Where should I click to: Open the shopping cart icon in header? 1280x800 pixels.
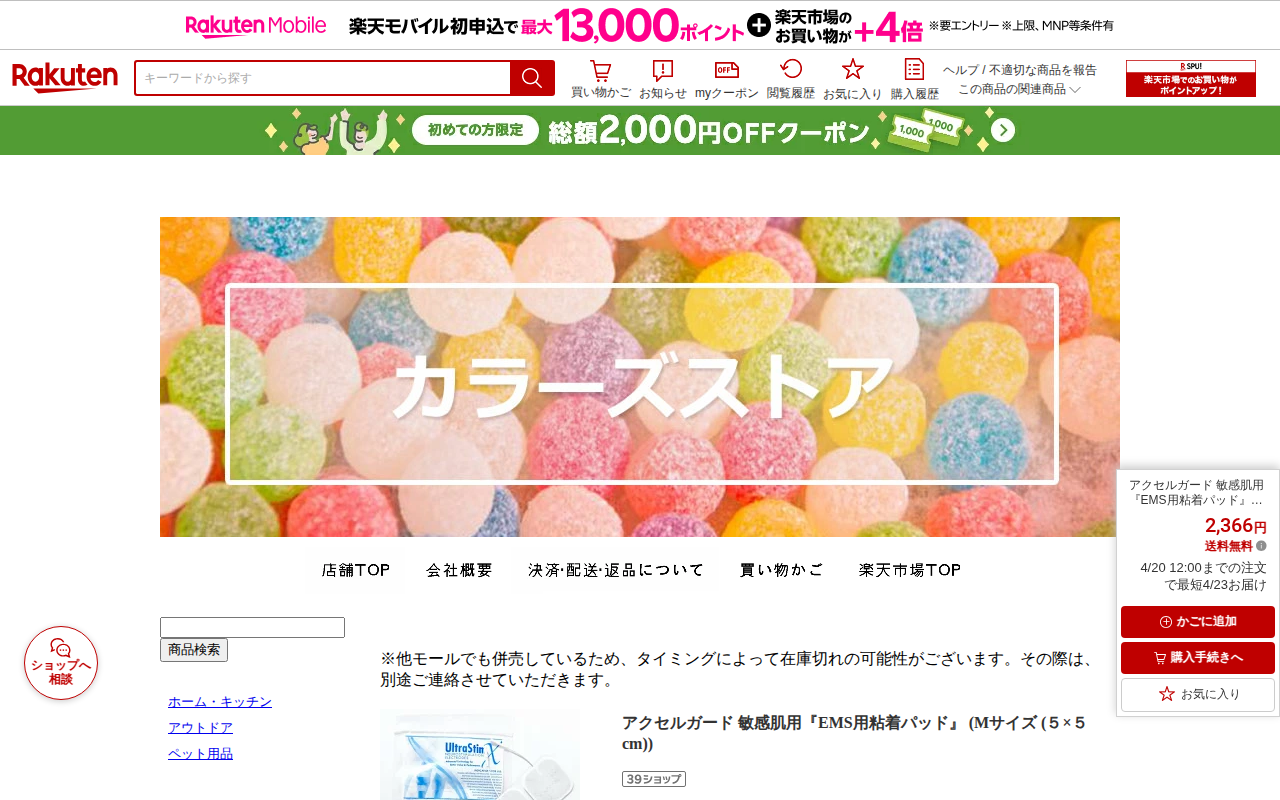(x=600, y=79)
